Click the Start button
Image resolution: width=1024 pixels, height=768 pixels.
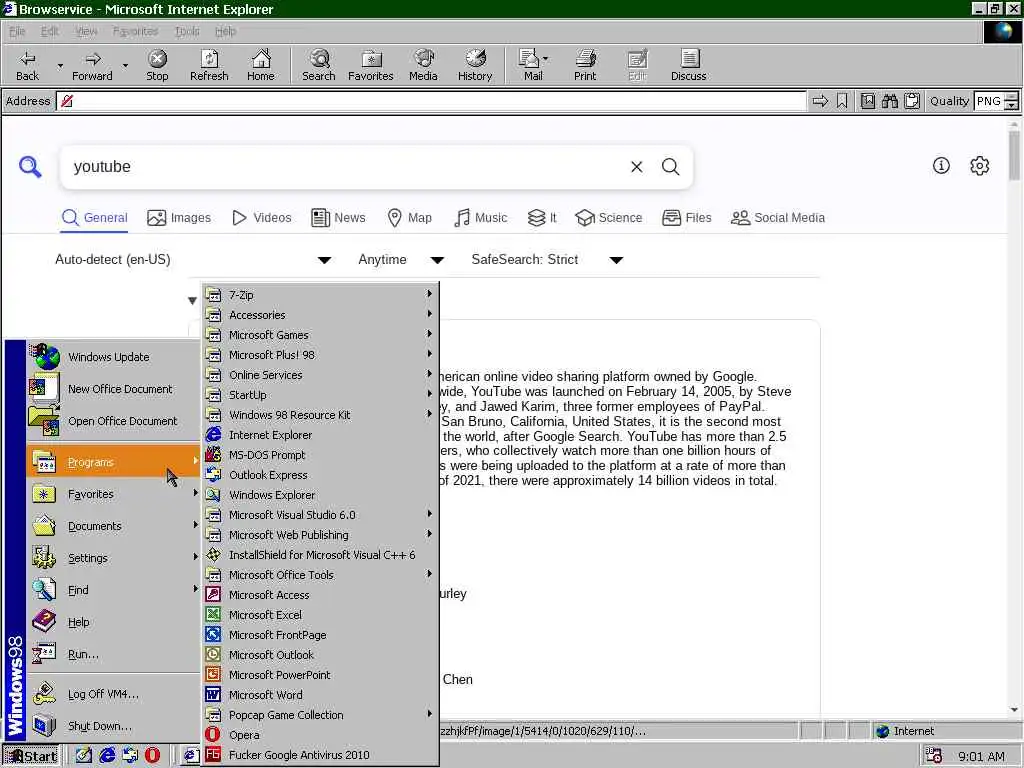point(31,756)
